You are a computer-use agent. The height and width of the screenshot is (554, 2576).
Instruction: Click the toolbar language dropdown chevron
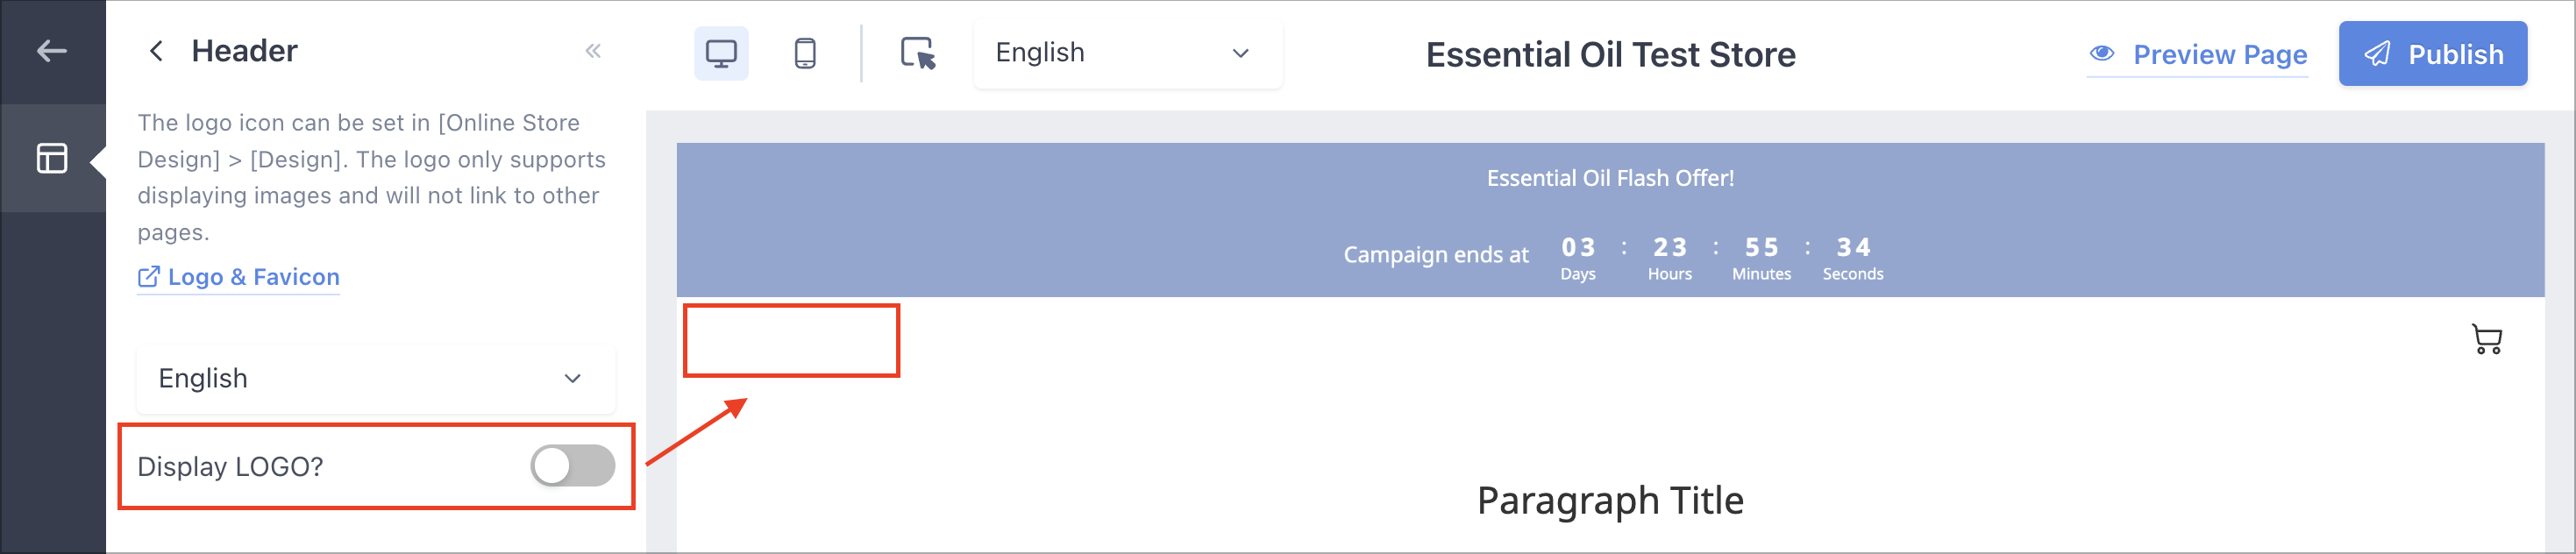1241,53
